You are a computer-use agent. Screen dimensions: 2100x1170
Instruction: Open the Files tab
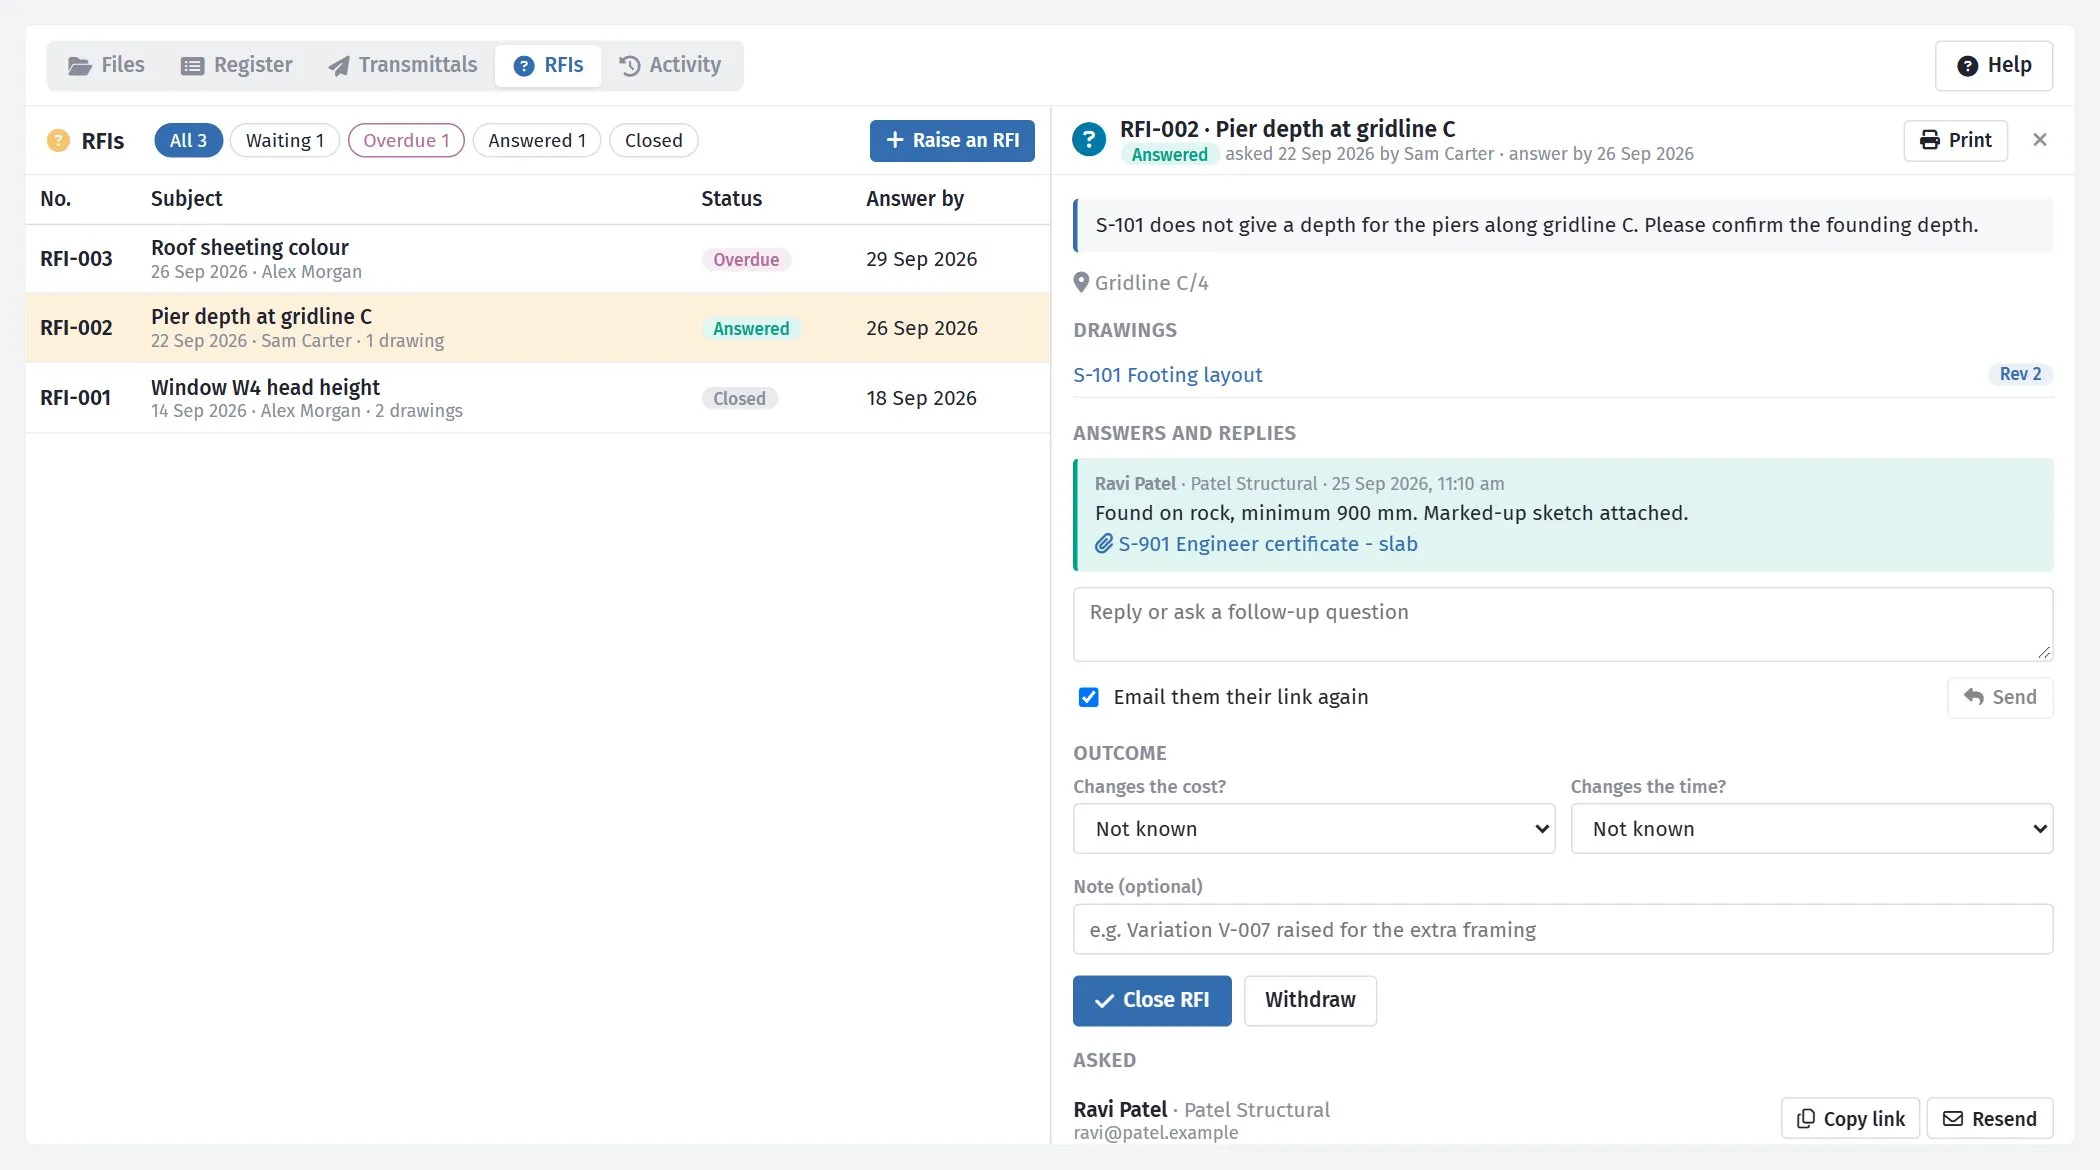coord(106,65)
